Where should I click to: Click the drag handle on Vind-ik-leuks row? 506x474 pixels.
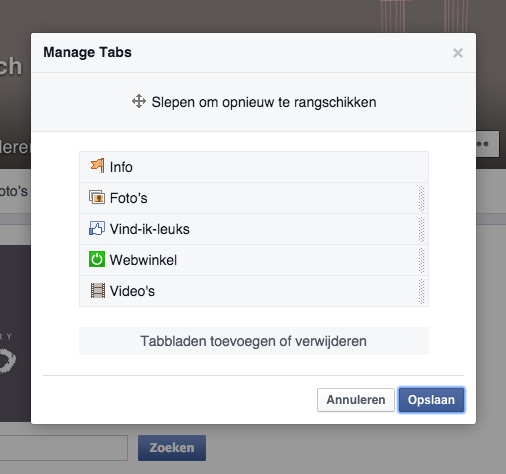(422, 229)
